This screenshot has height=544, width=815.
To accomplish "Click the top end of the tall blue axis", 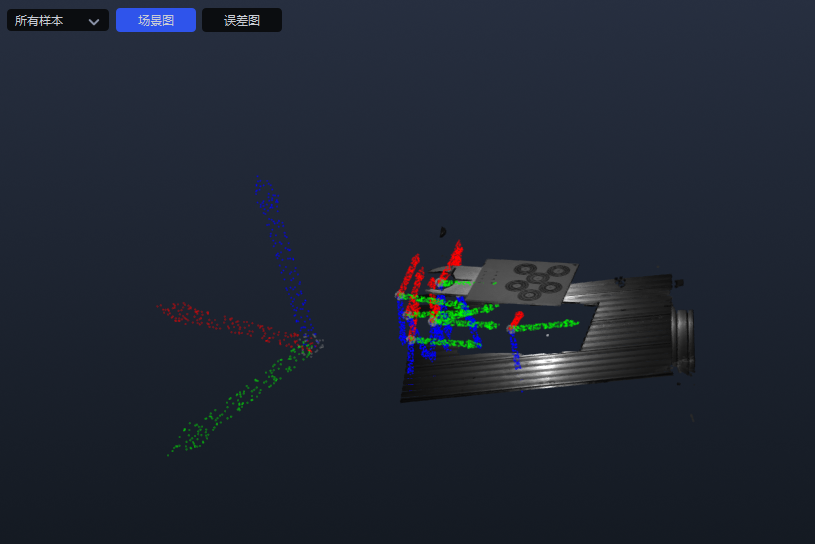I will click(263, 183).
